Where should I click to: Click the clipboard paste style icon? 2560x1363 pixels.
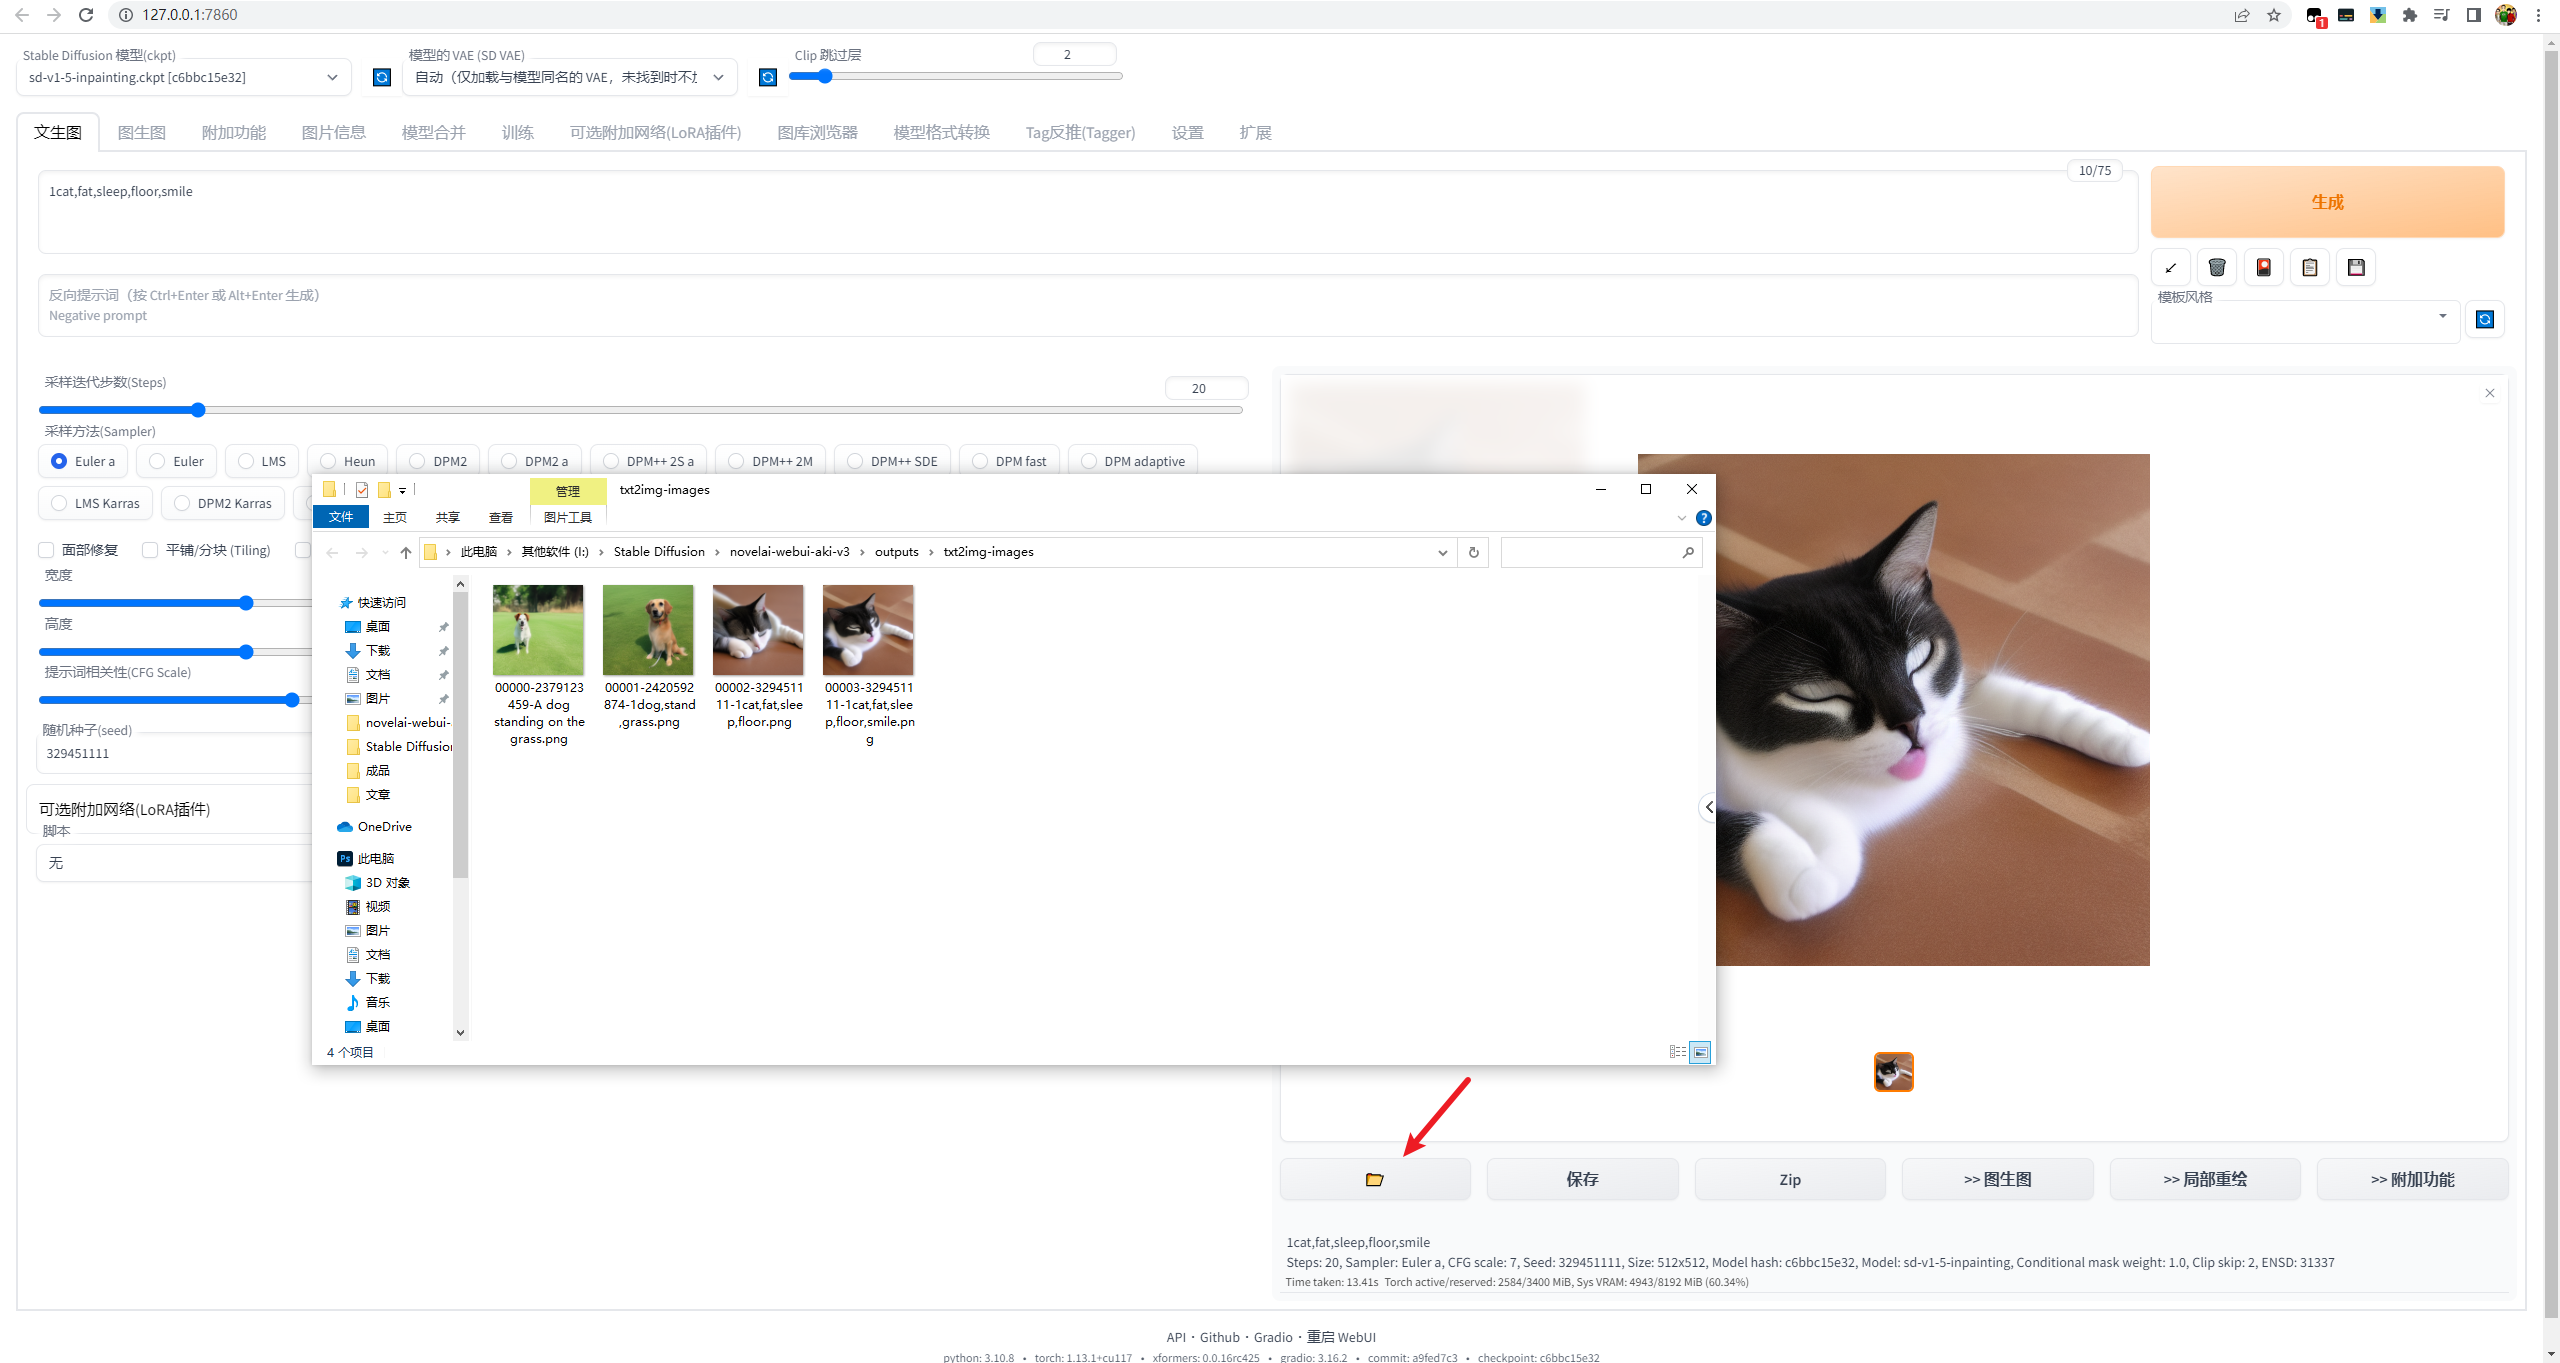pyautogui.click(x=2309, y=267)
